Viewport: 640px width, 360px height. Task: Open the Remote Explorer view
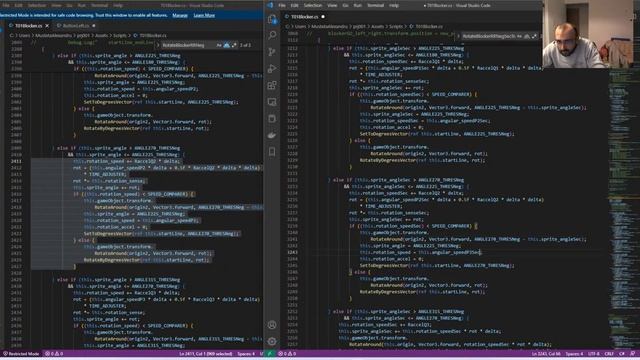pos(272,102)
